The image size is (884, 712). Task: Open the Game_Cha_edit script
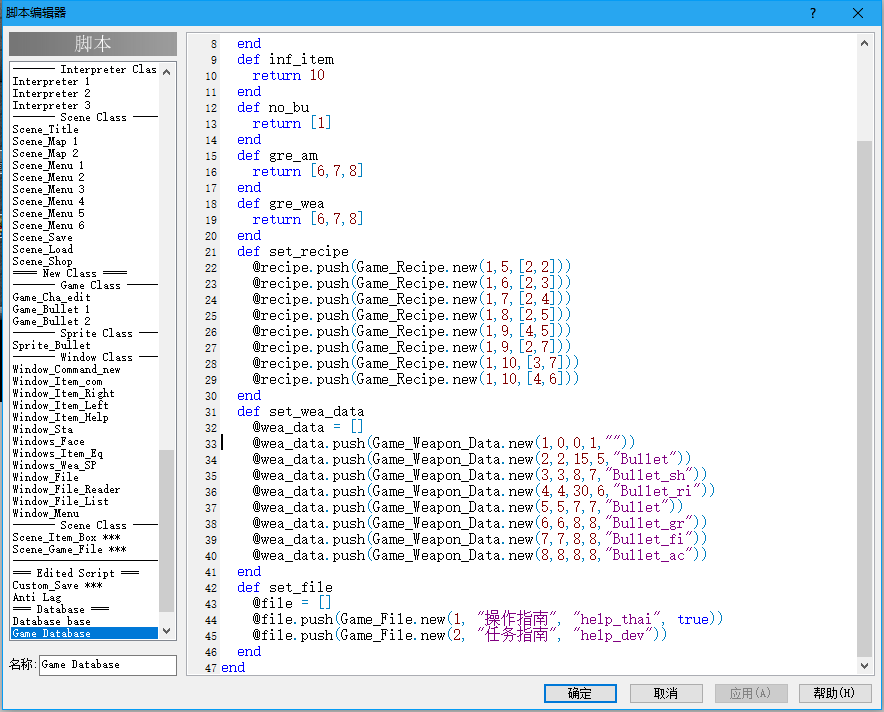pos(51,297)
